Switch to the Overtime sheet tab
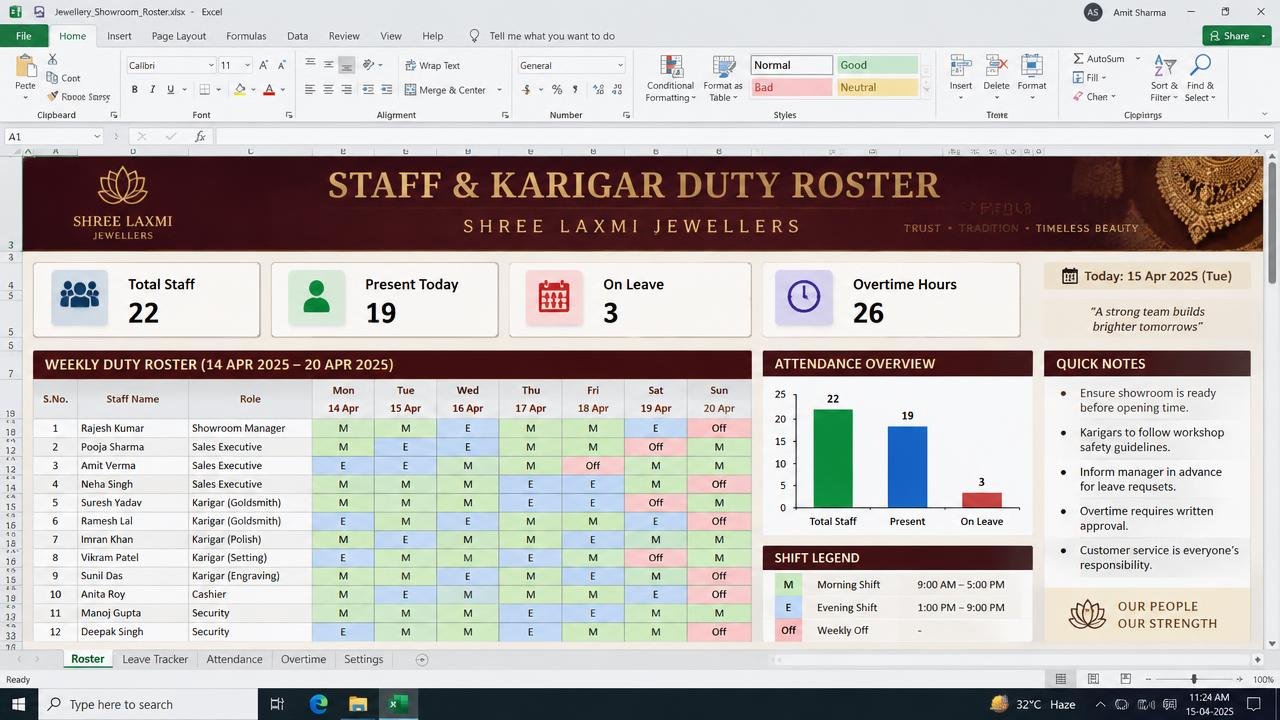 point(303,659)
